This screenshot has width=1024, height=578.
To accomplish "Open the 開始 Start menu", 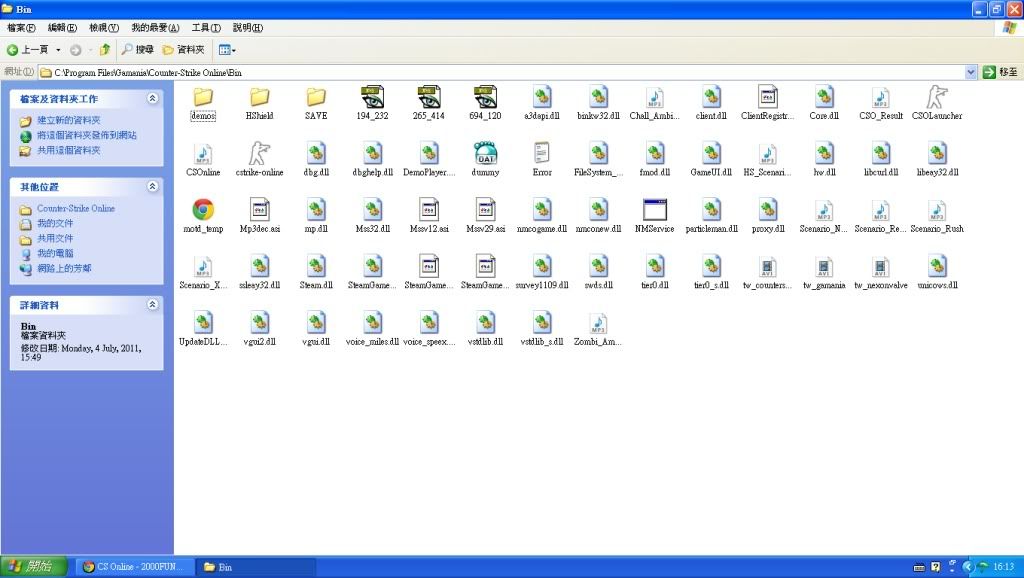I will [x=33, y=567].
